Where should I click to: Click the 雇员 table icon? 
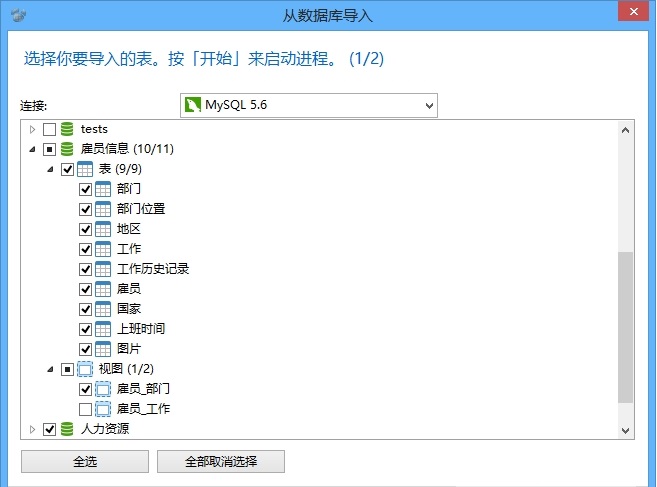(103, 289)
